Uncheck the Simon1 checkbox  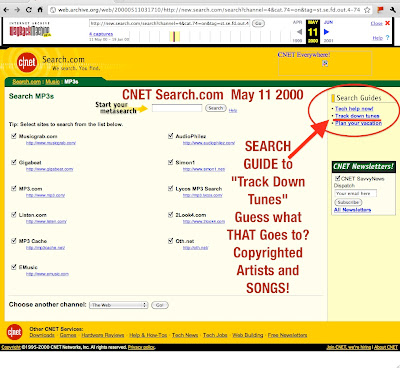coord(170,162)
